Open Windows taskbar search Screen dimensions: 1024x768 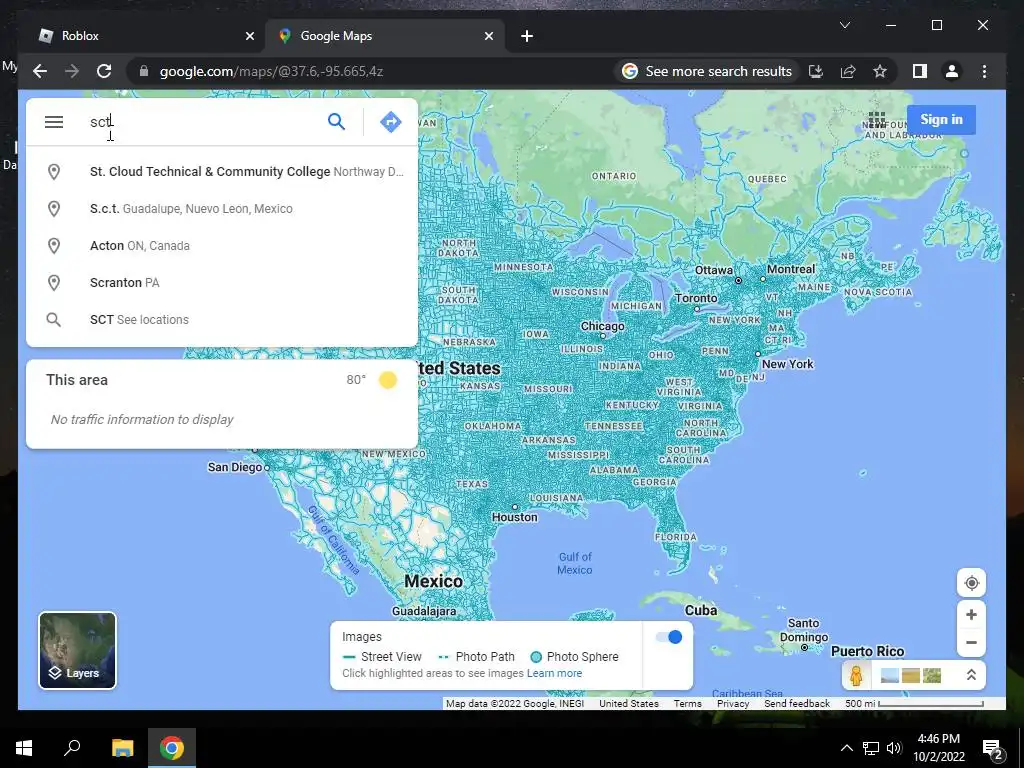pos(72,748)
